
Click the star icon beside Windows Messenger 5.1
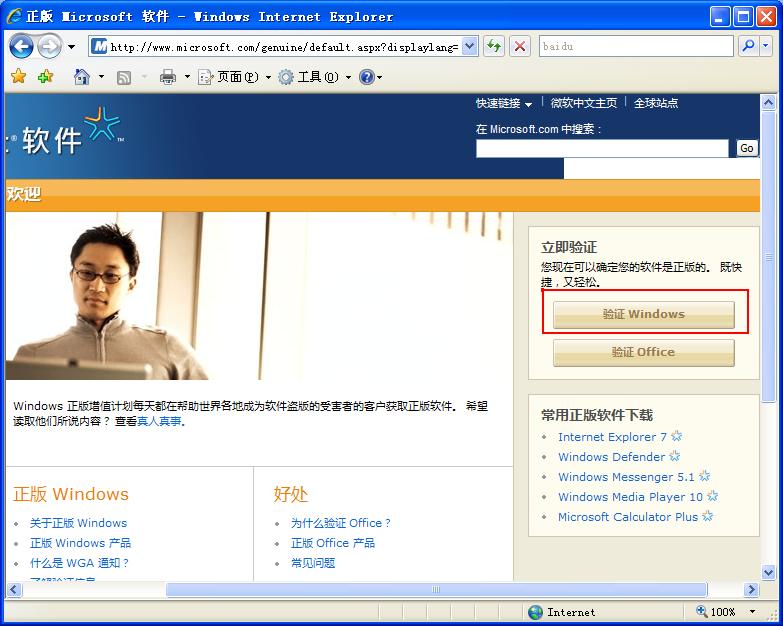tap(704, 476)
